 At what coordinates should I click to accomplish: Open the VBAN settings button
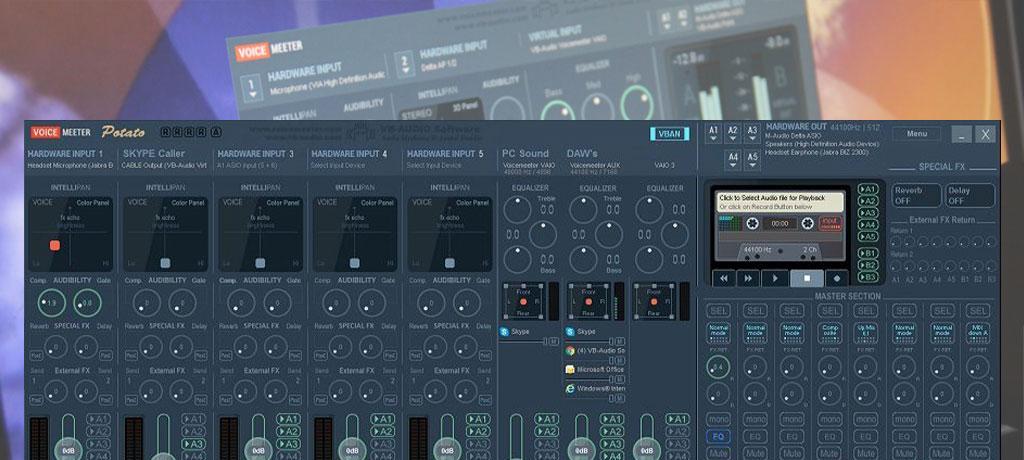[x=669, y=133]
